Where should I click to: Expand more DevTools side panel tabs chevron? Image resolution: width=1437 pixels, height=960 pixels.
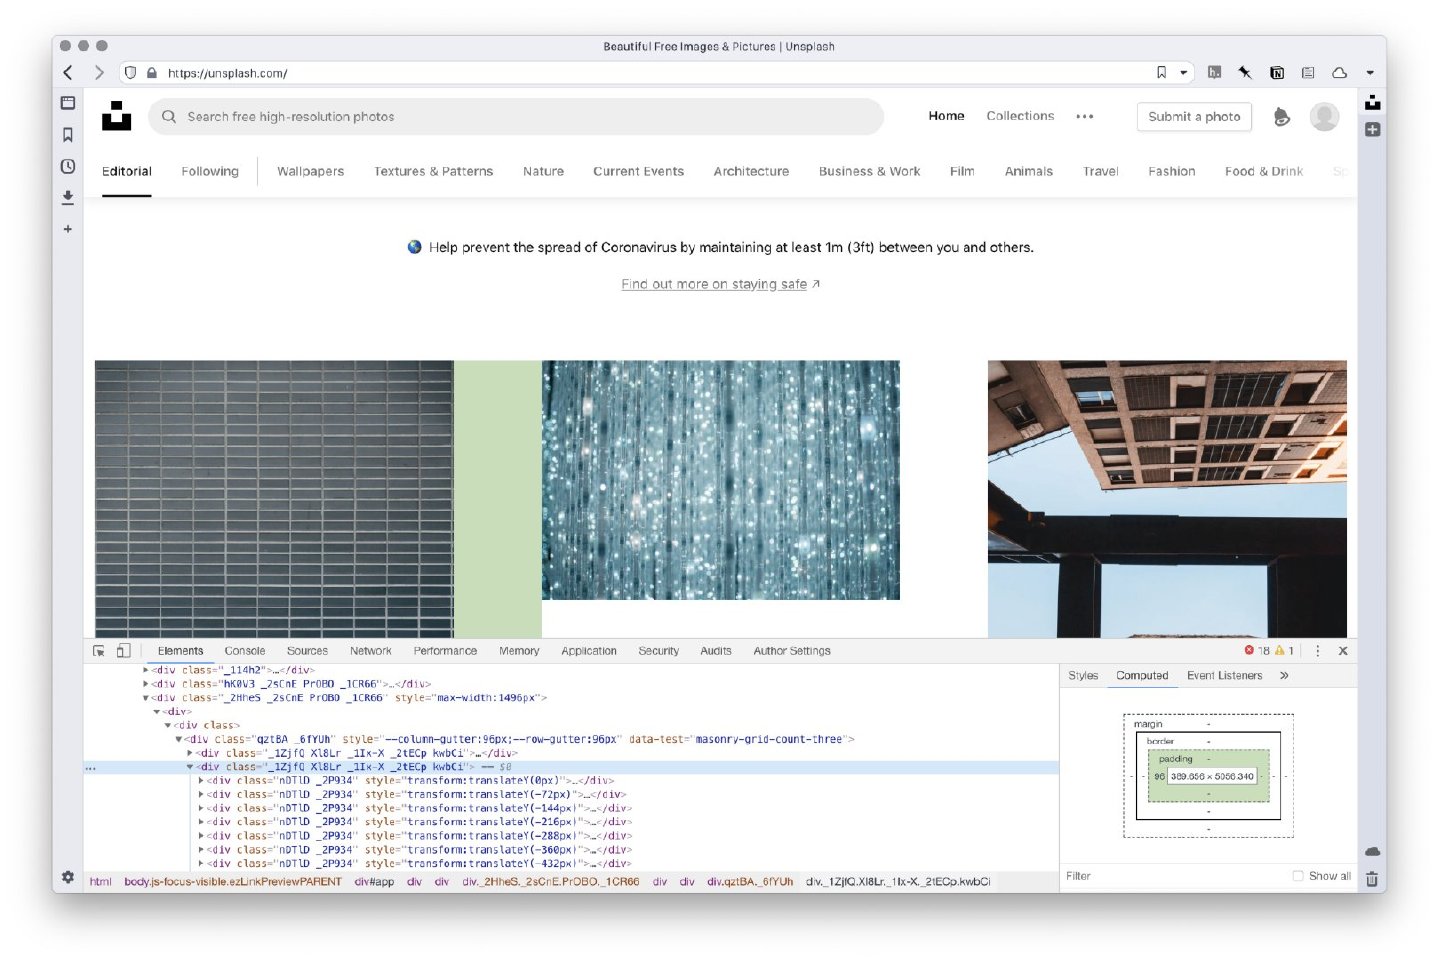[x=1284, y=676]
